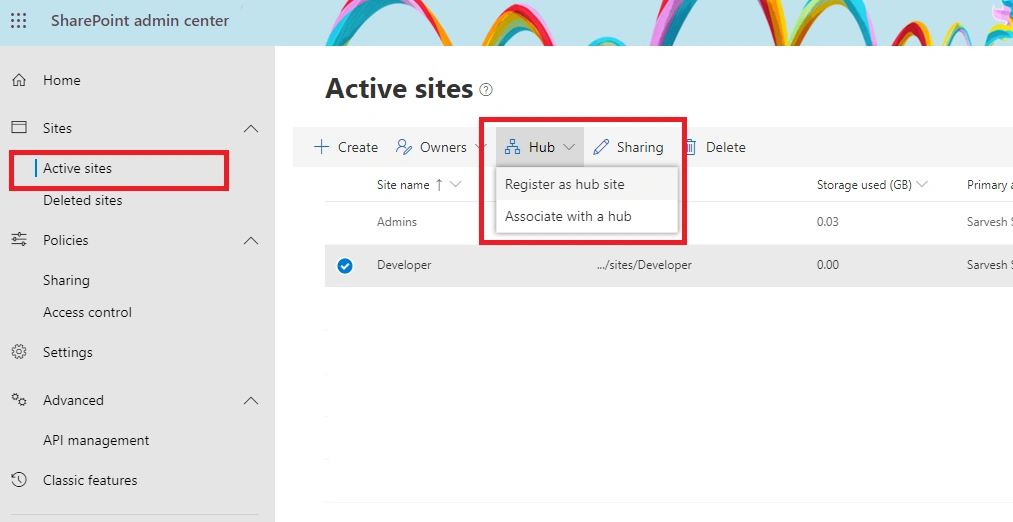This screenshot has height=522, width=1013.
Task: Click the 0.03 storage value
Action: (828, 222)
